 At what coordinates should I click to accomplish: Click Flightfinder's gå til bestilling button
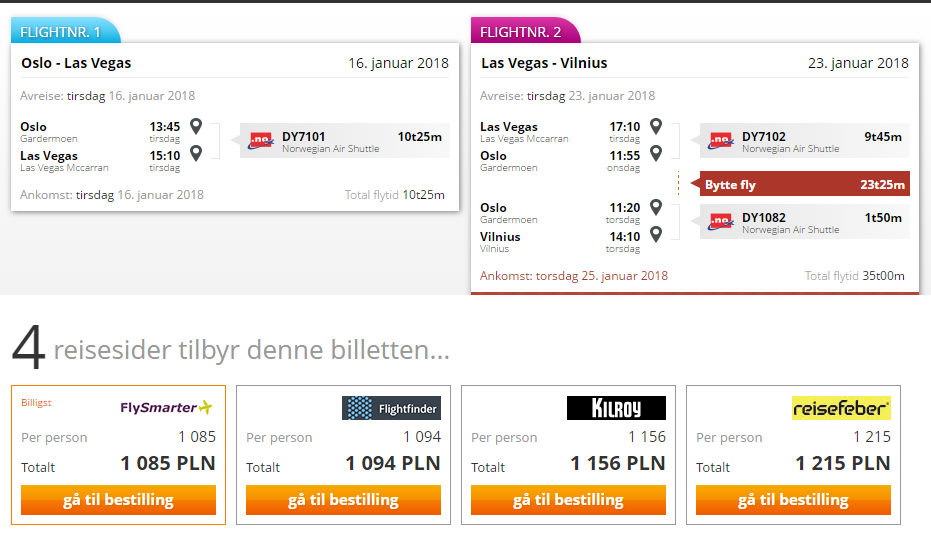(x=343, y=500)
